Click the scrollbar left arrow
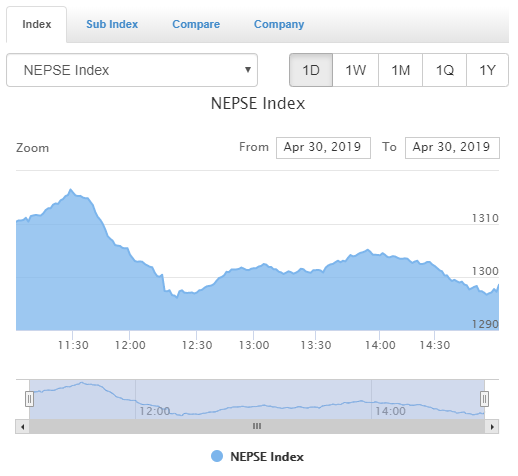The height and width of the screenshot is (476, 518). click(x=22, y=427)
